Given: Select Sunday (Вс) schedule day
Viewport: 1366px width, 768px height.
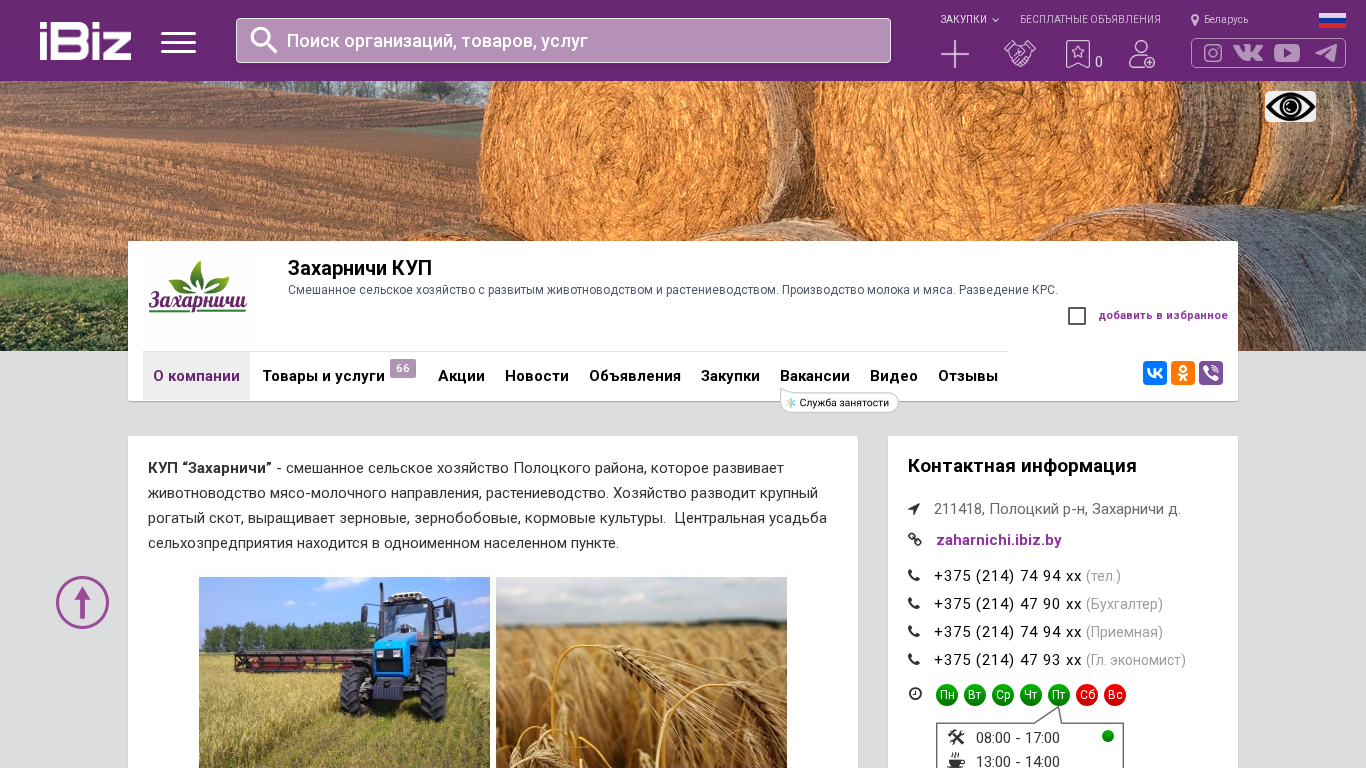Looking at the screenshot, I should [x=1115, y=695].
